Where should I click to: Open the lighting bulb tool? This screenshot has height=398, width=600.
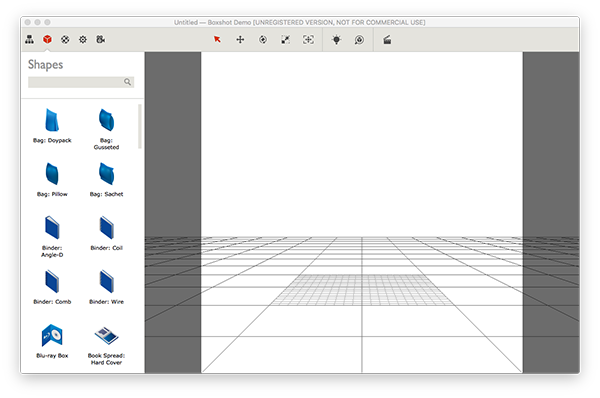pos(336,39)
